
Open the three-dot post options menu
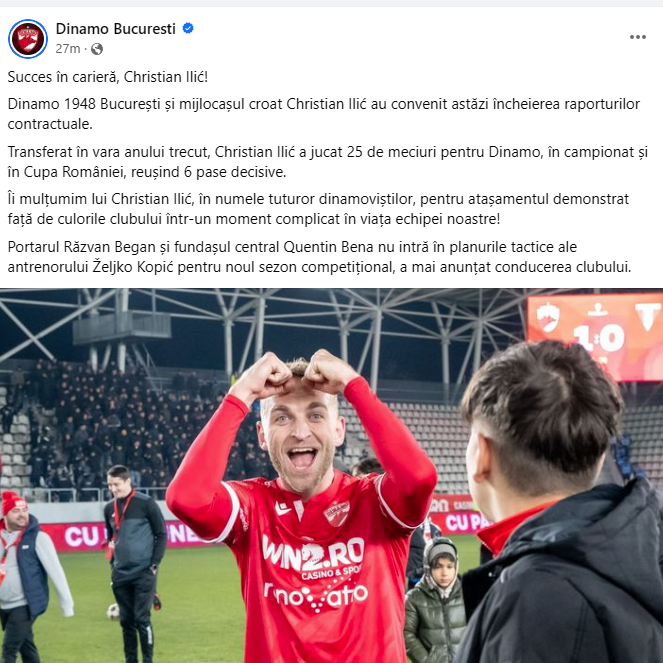638,37
